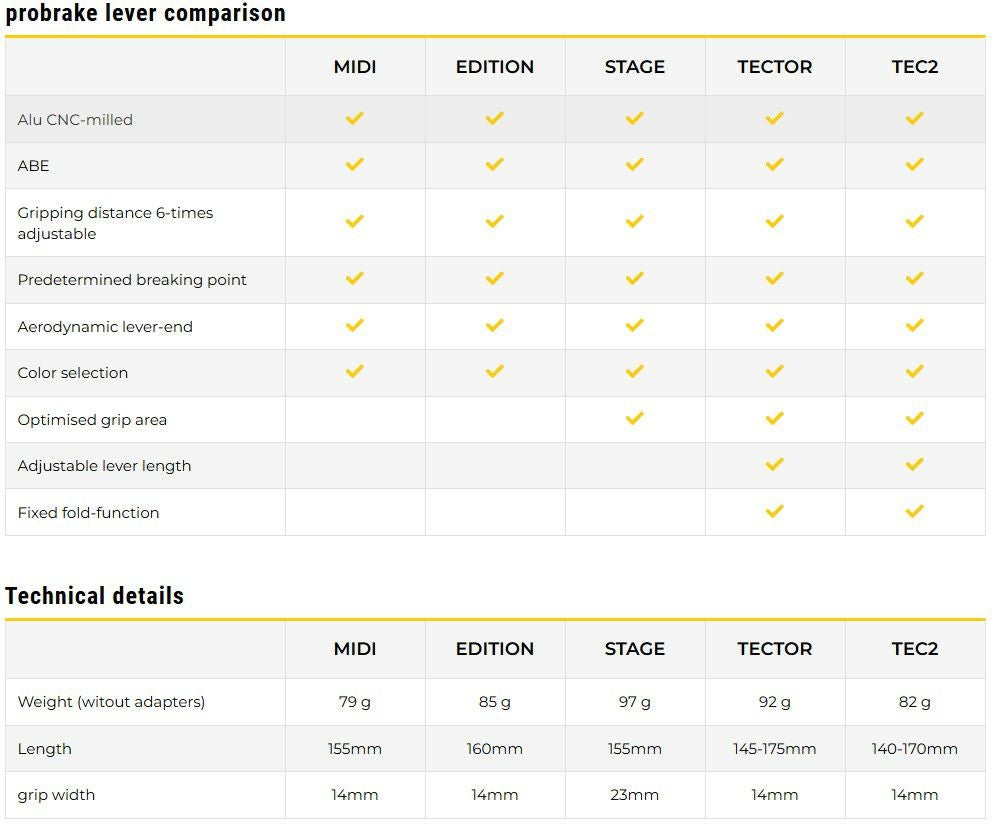This screenshot has height=824, width=992.
Task: Click the MIDI Alu CNC-milled checkmark
Action: pyautogui.click(x=354, y=118)
